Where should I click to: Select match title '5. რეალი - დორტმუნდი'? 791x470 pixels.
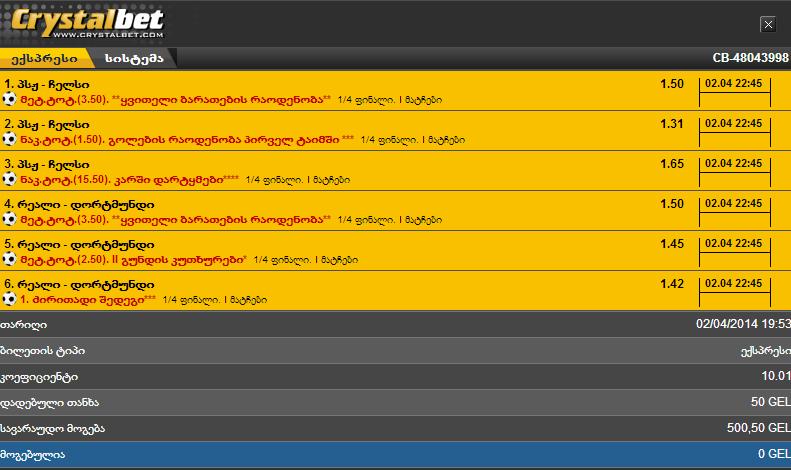(79, 244)
